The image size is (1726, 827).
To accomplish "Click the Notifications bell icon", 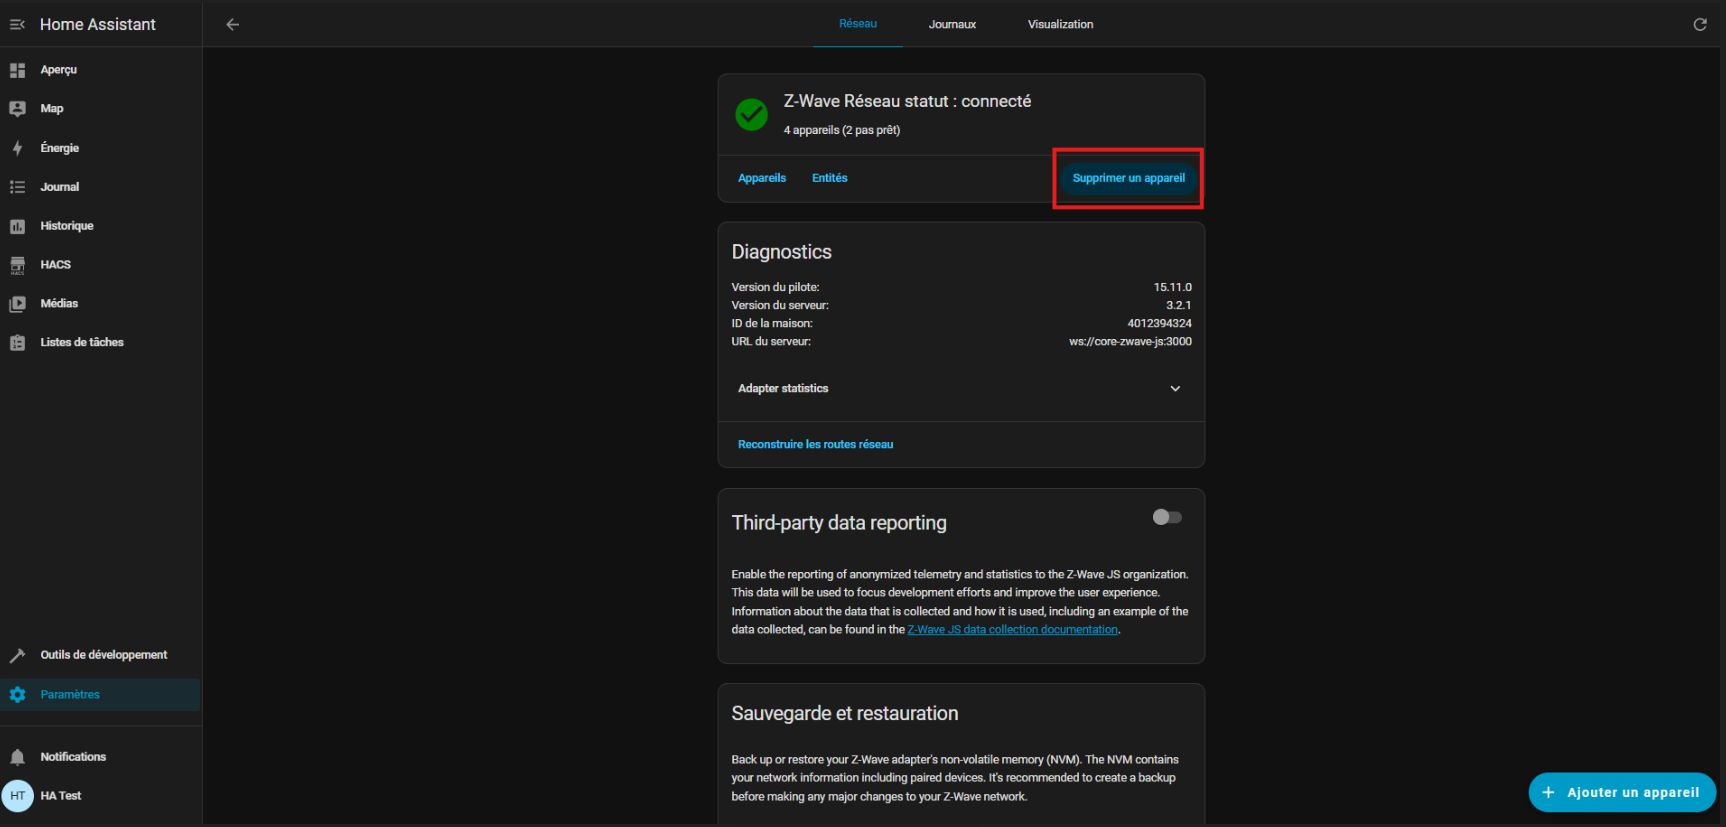I will click(x=17, y=757).
